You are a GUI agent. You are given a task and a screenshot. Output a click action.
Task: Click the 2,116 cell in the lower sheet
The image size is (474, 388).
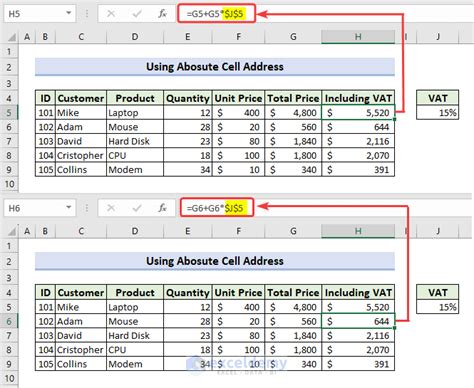pos(358,336)
